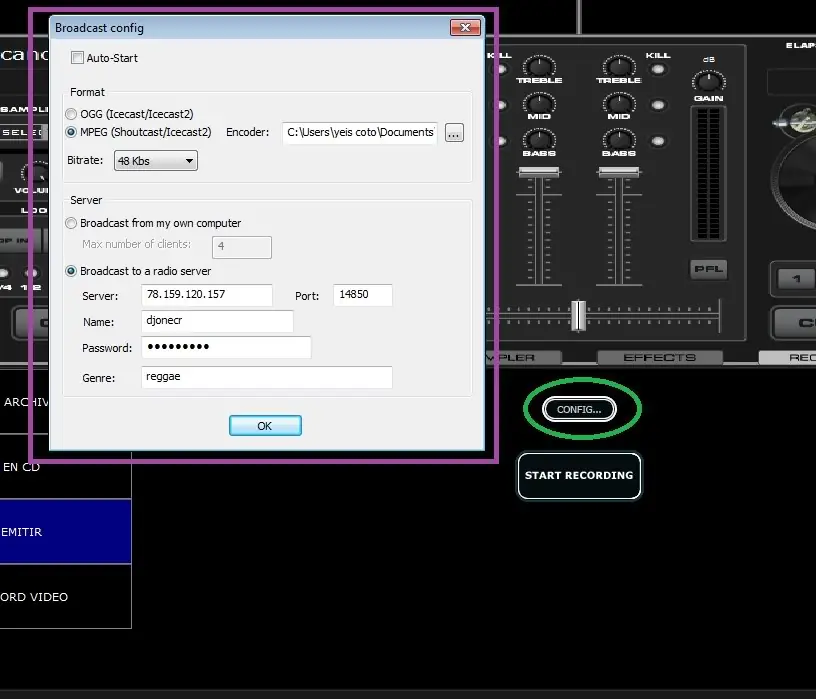Open the Bitrate 48 Kbs dropdown

[x=156, y=161]
